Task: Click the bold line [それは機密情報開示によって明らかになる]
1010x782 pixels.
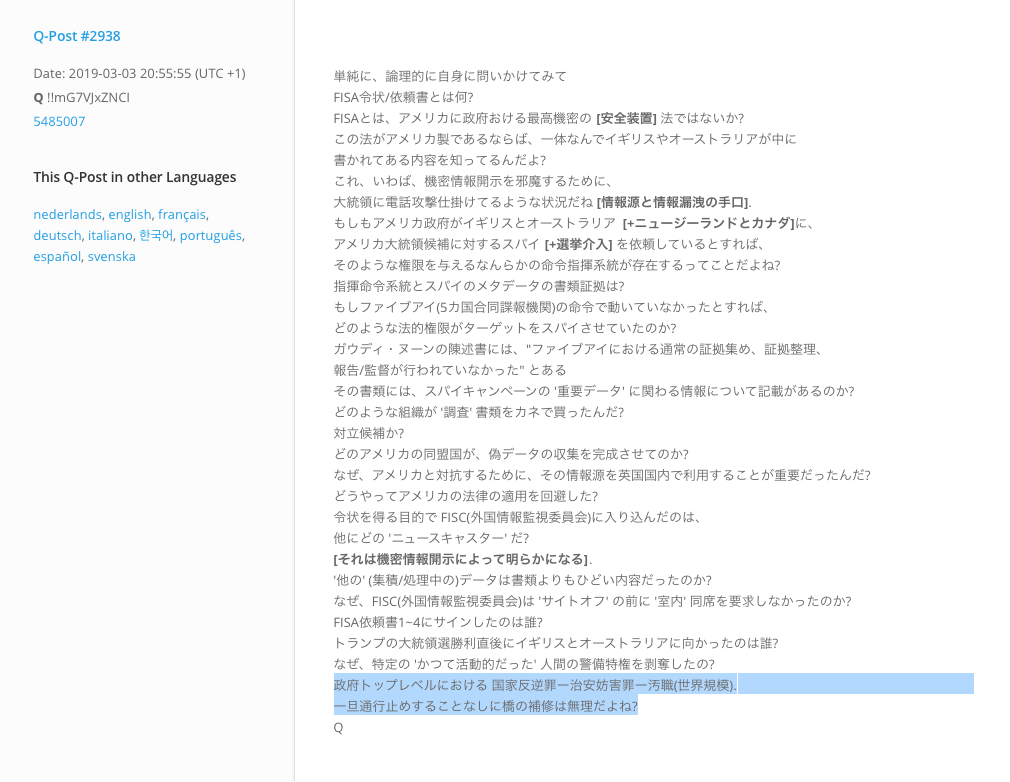Action: (461, 559)
